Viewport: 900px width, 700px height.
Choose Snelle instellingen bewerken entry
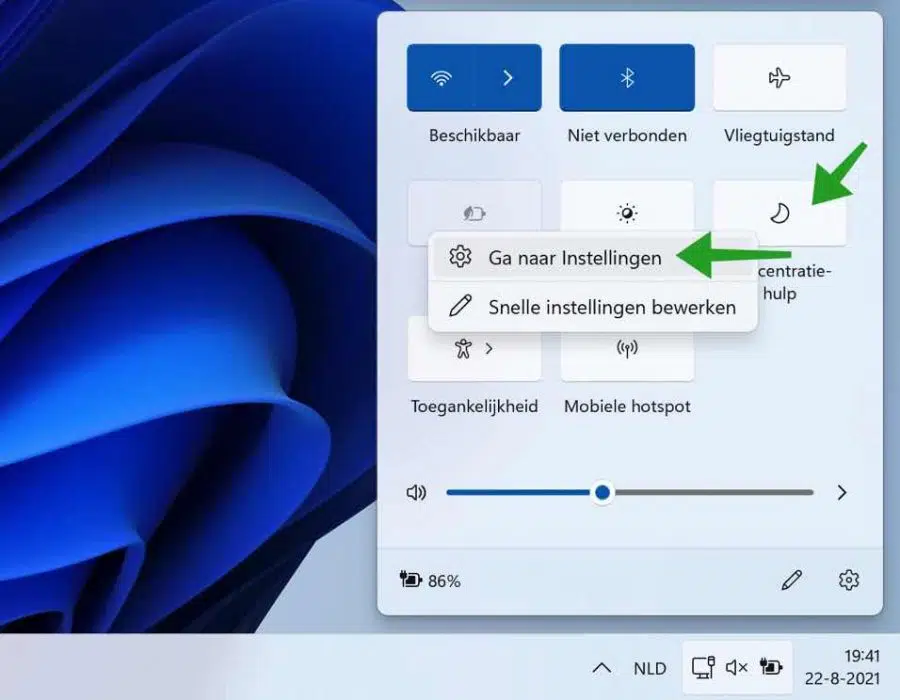[x=592, y=307]
